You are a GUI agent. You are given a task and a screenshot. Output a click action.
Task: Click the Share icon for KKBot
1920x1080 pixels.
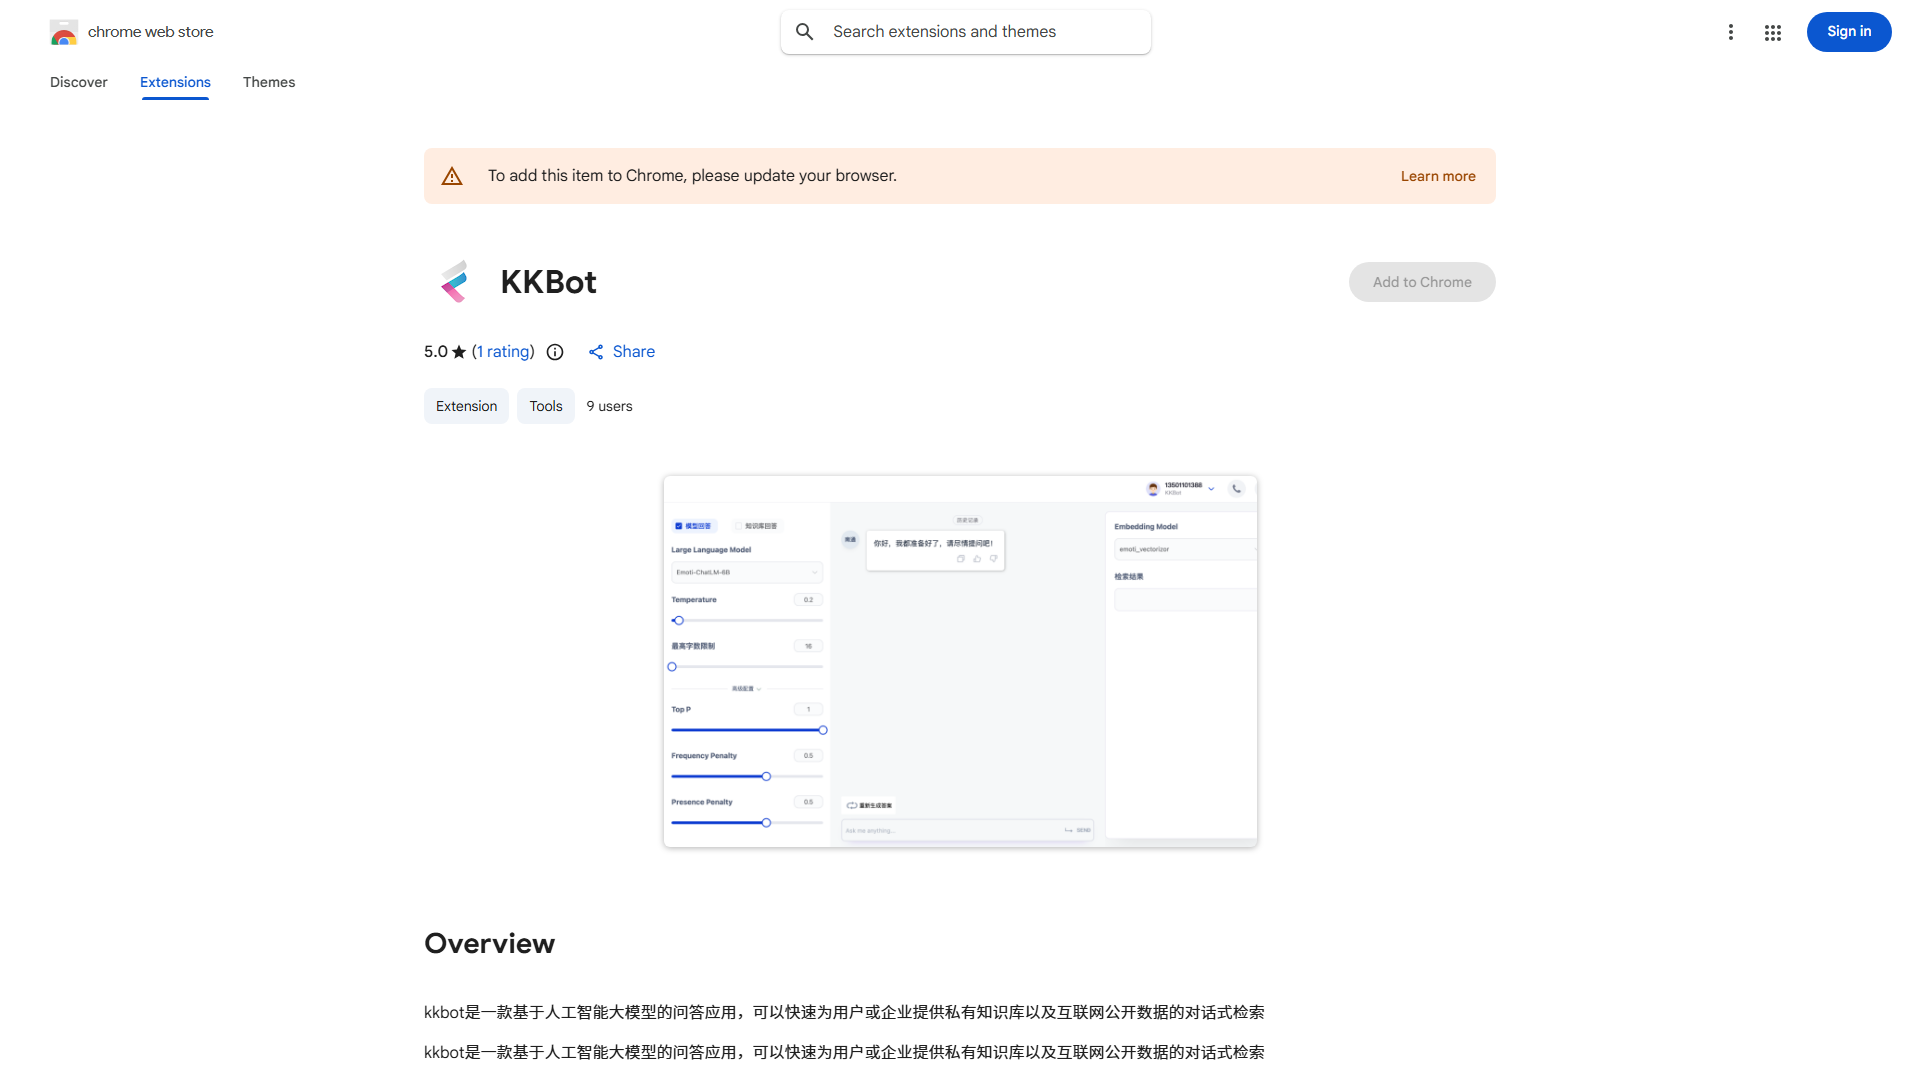596,352
